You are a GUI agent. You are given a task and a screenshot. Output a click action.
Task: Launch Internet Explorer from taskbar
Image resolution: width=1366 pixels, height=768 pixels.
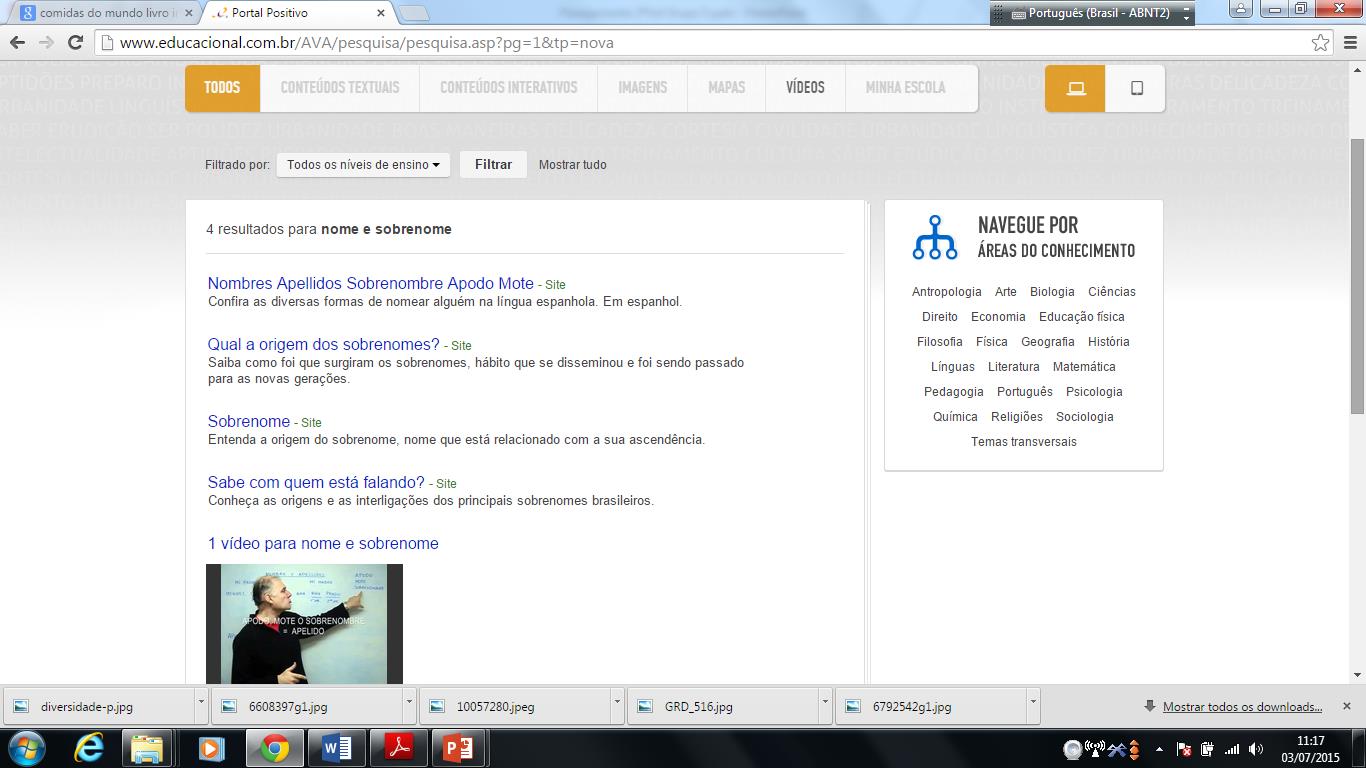pos(90,748)
